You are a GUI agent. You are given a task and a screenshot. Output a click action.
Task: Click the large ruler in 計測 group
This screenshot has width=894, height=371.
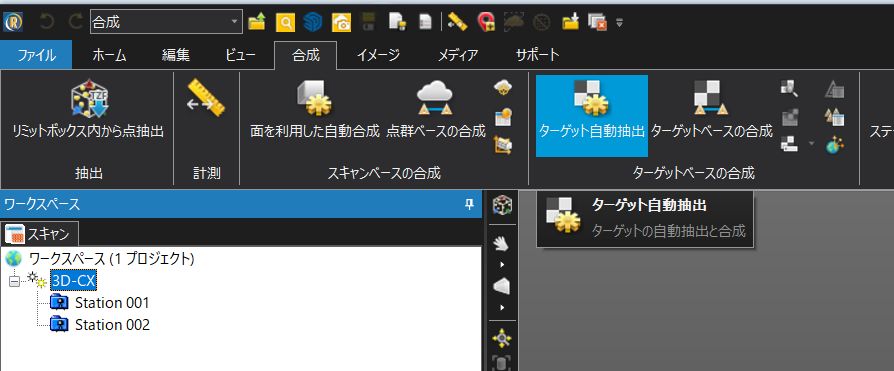click(206, 97)
